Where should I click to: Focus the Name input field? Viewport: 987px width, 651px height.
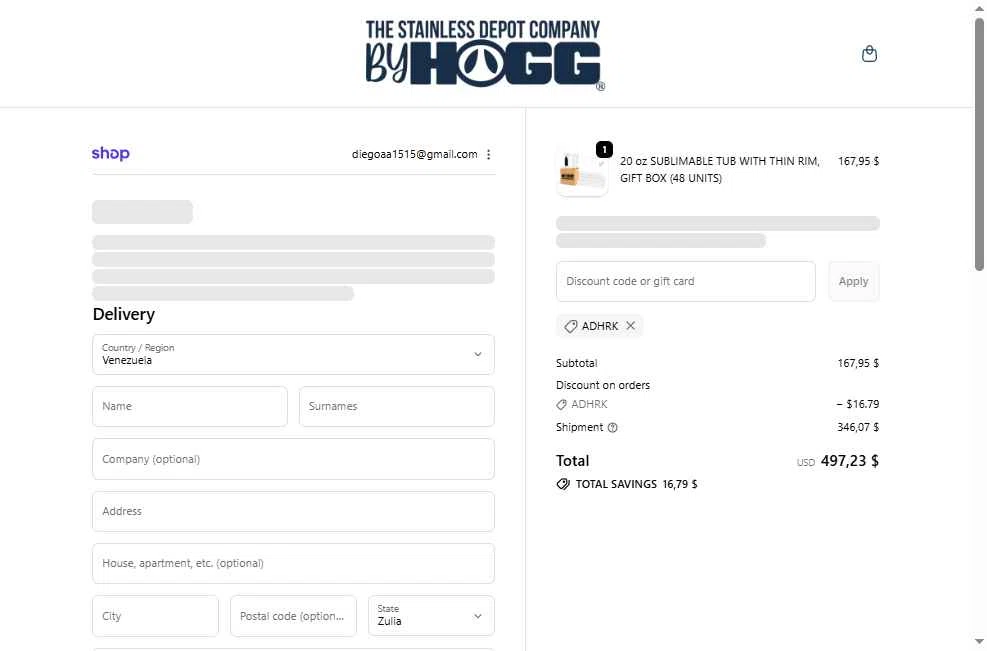tap(189, 406)
